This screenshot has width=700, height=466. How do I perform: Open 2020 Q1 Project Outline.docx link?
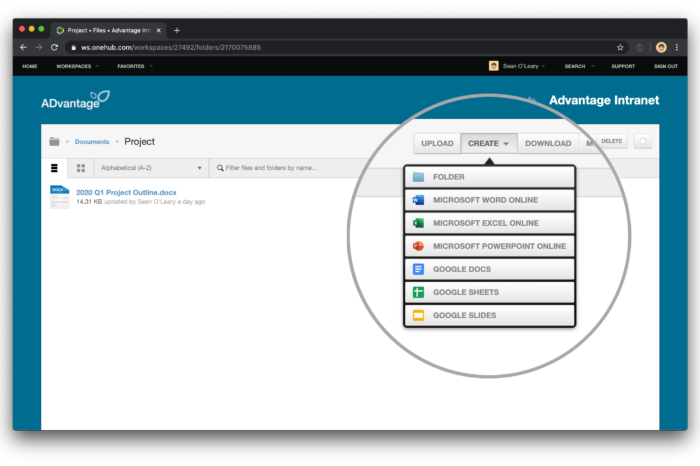point(126,192)
